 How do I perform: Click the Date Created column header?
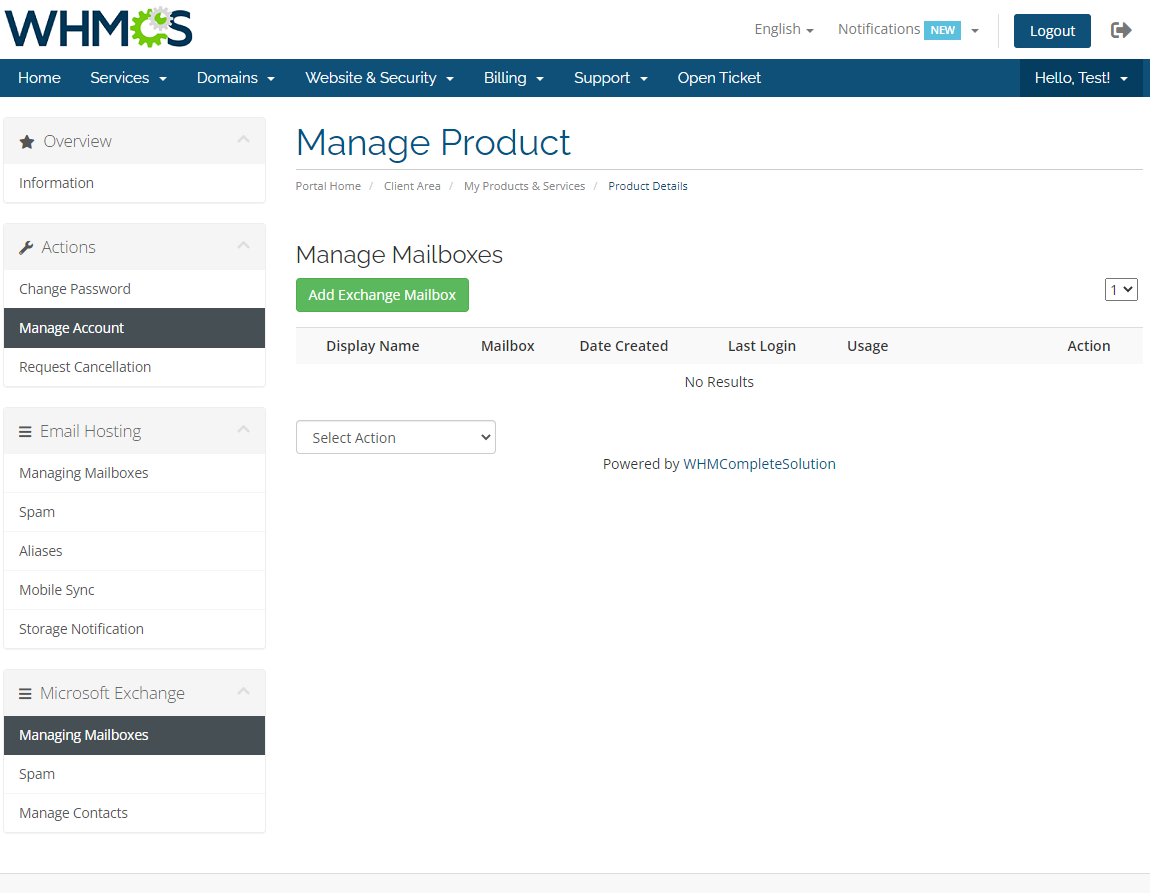[x=623, y=346]
